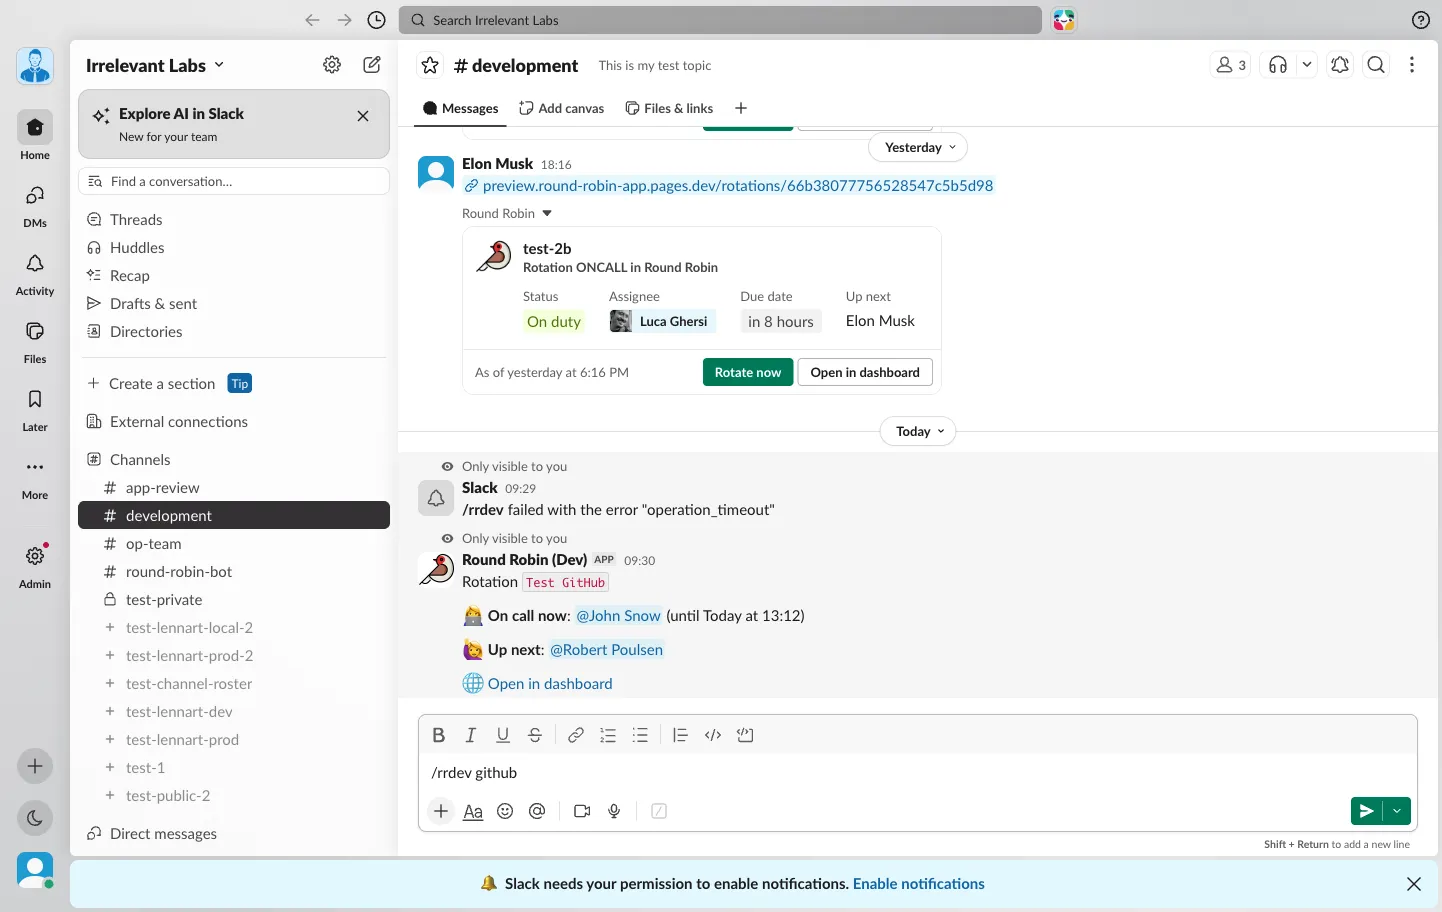The image size is (1442, 912).
Task: Open the schedule send dropdown arrow
Action: click(1397, 811)
